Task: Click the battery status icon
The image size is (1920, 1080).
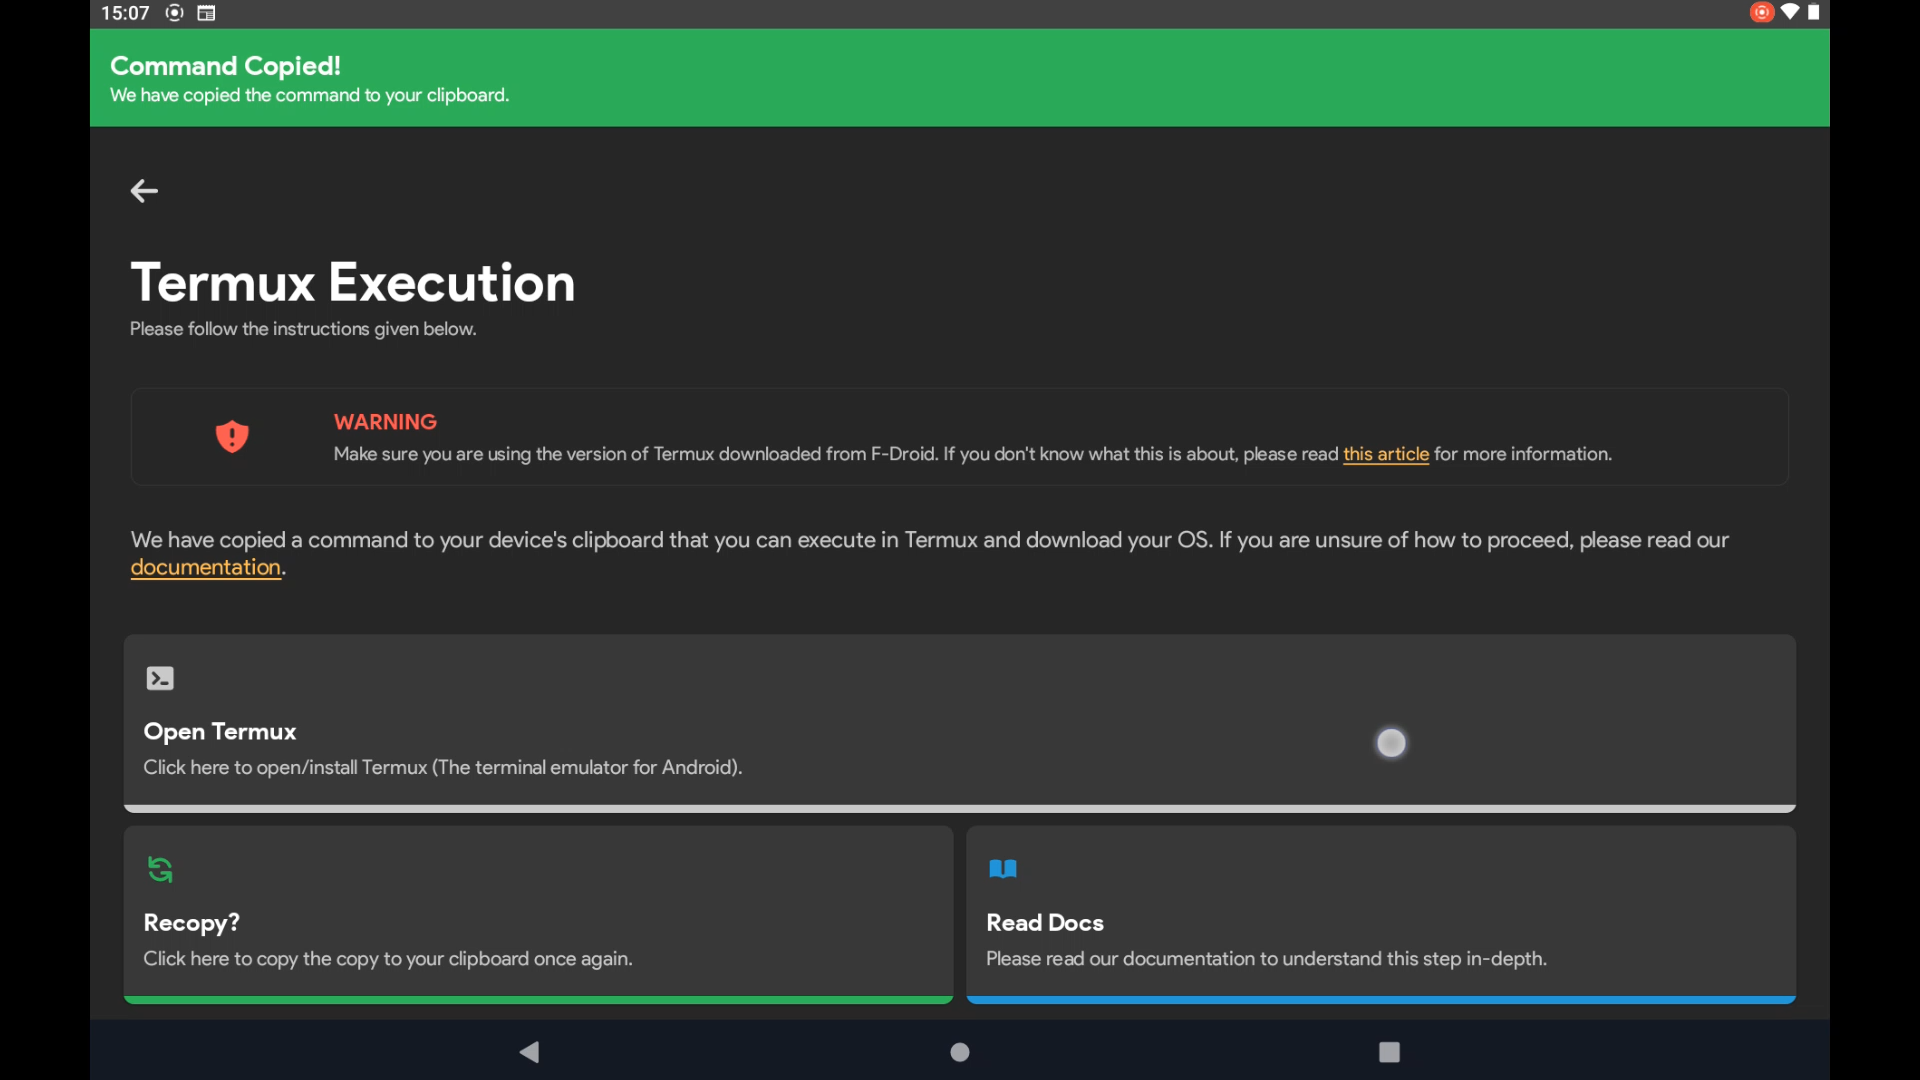Action: [1813, 13]
